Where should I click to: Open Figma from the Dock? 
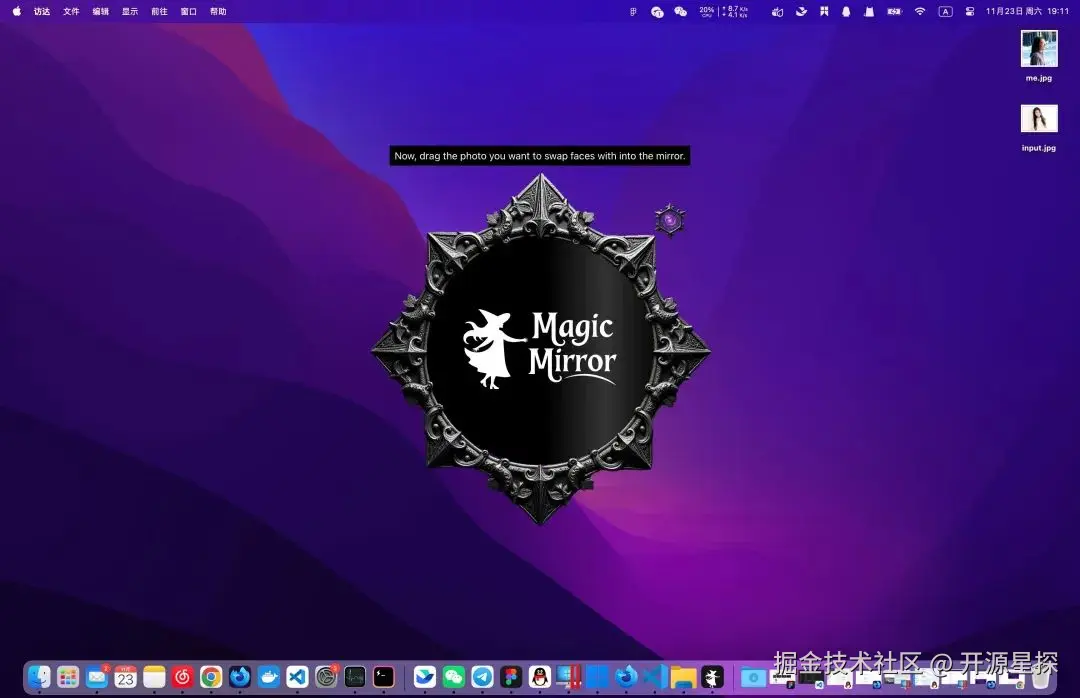click(x=511, y=677)
